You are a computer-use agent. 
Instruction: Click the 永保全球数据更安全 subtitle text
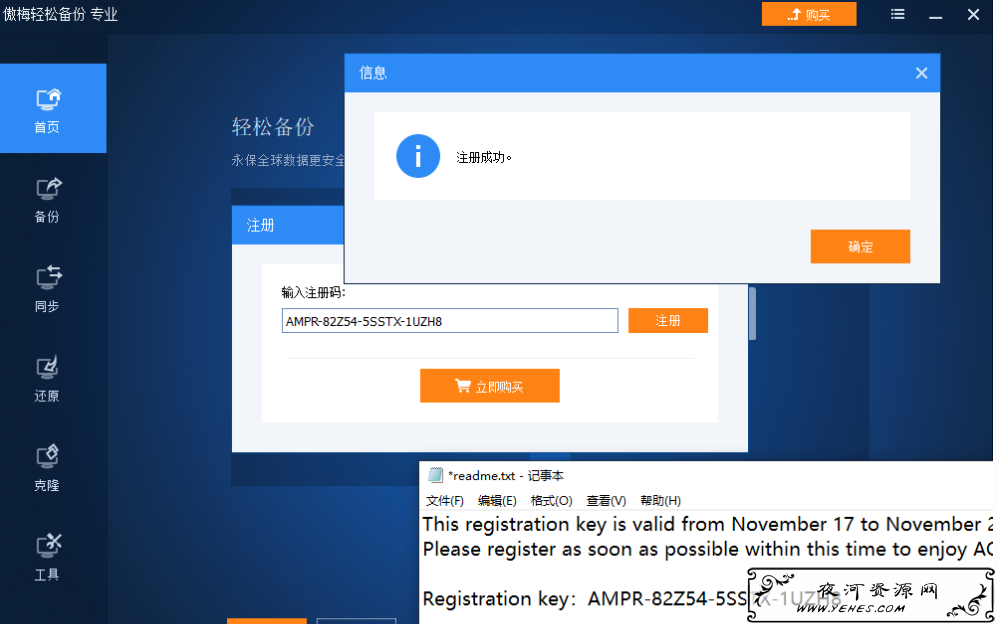click(288, 160)
